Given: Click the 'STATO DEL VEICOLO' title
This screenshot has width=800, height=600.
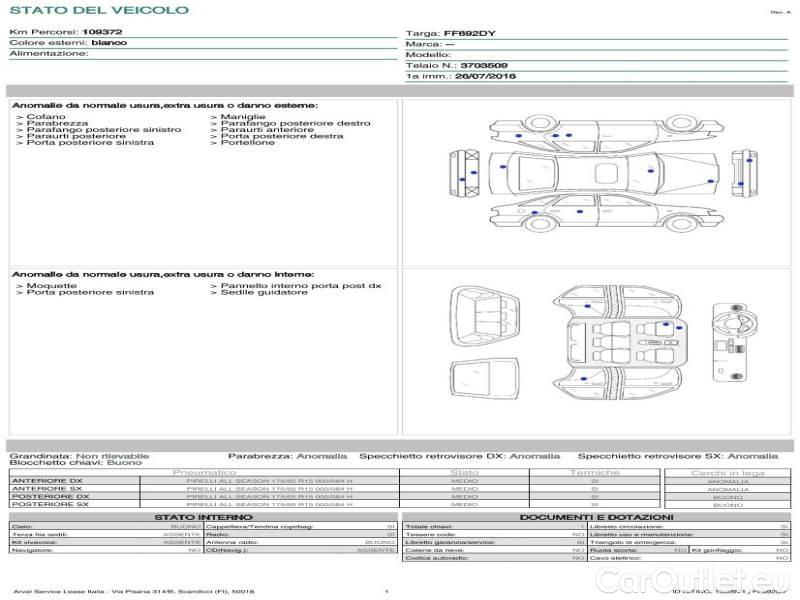Looking at the screenshot, I should (x=99, y=10).
